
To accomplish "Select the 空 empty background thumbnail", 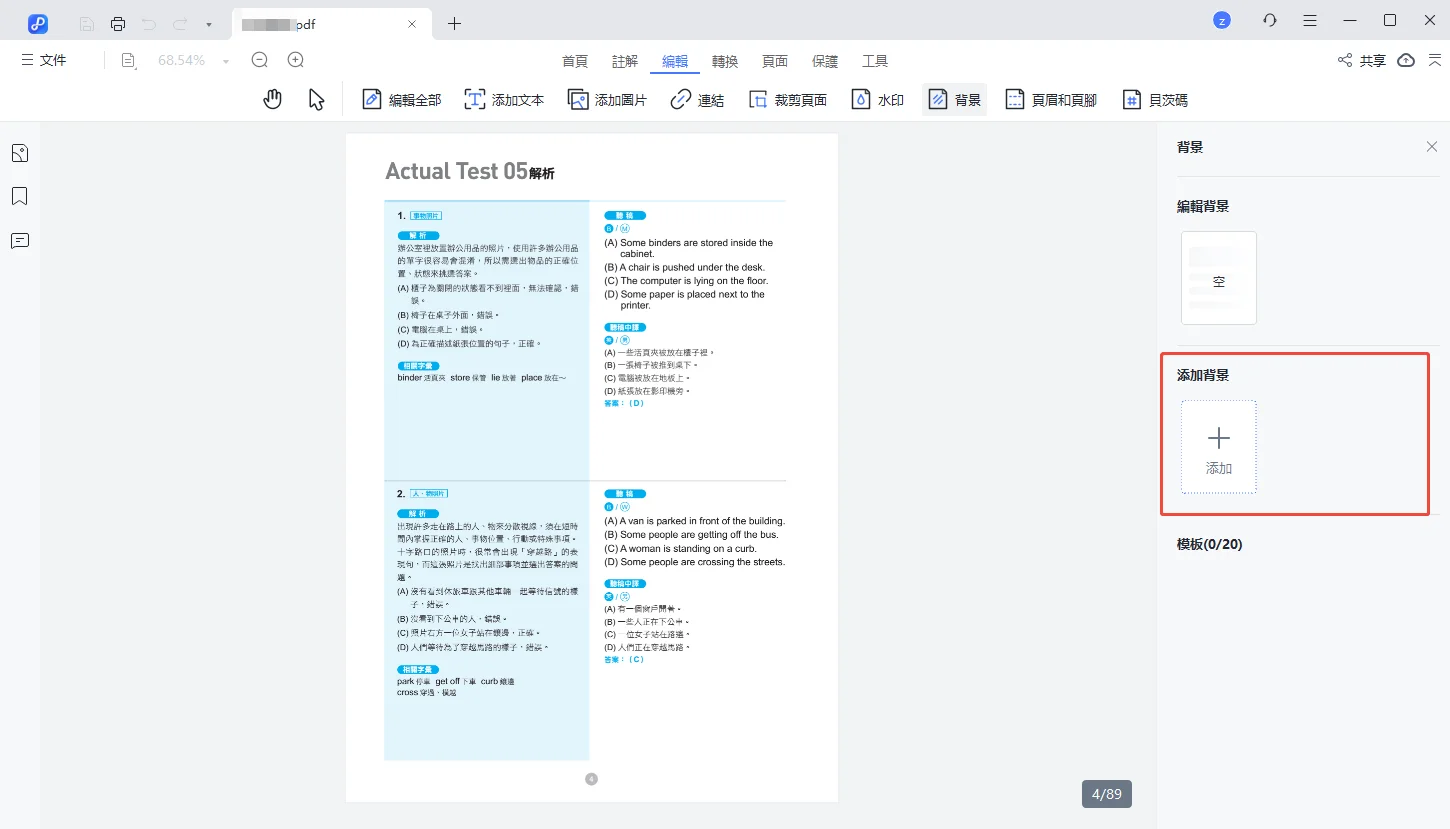I will click(x=1218, y=279).
